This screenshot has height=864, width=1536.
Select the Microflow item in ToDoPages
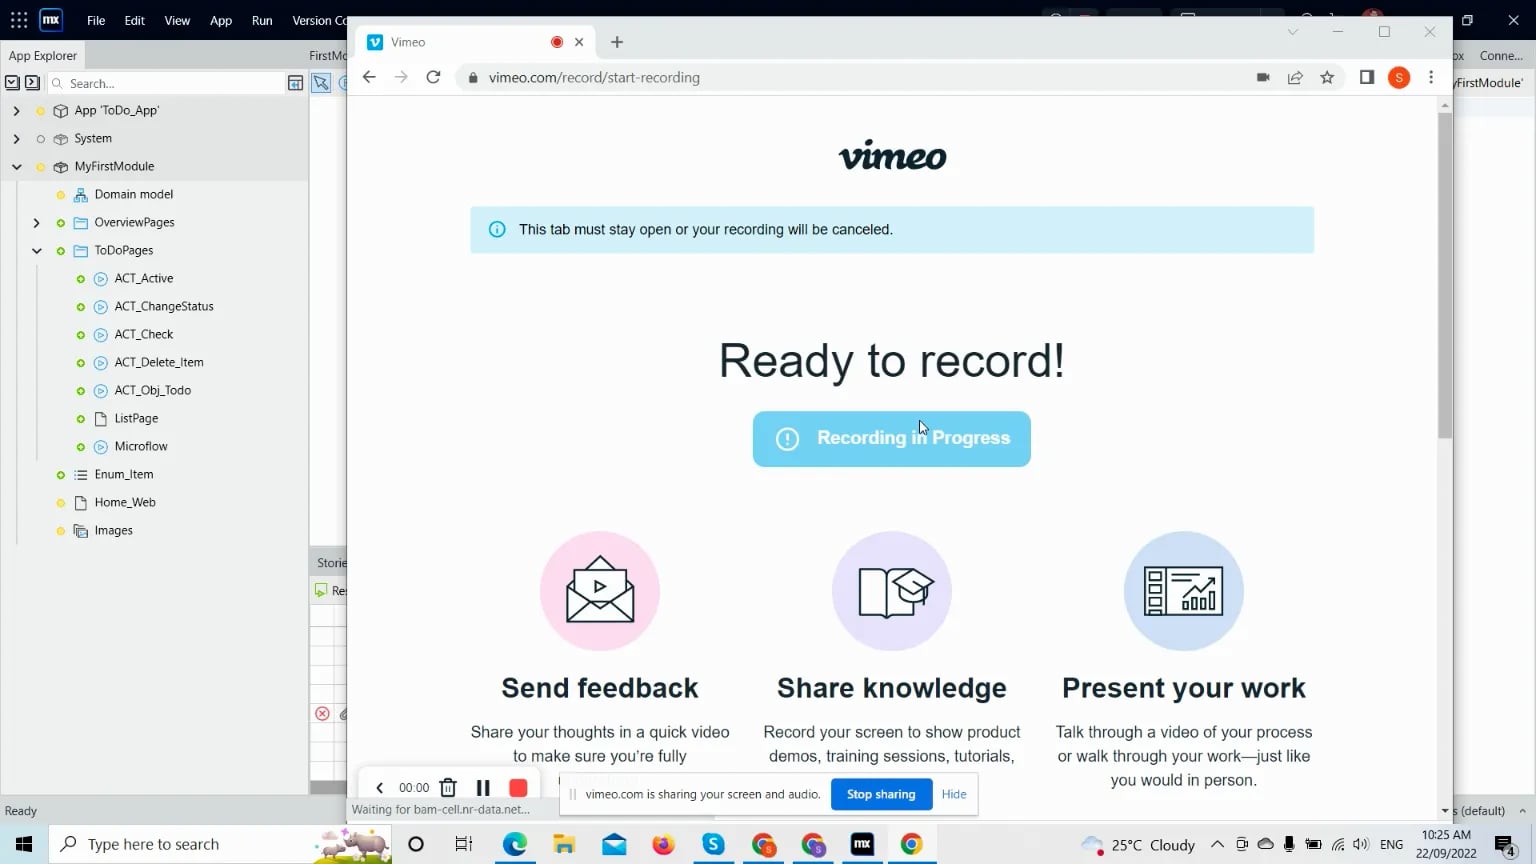click(x=141, y=446)
